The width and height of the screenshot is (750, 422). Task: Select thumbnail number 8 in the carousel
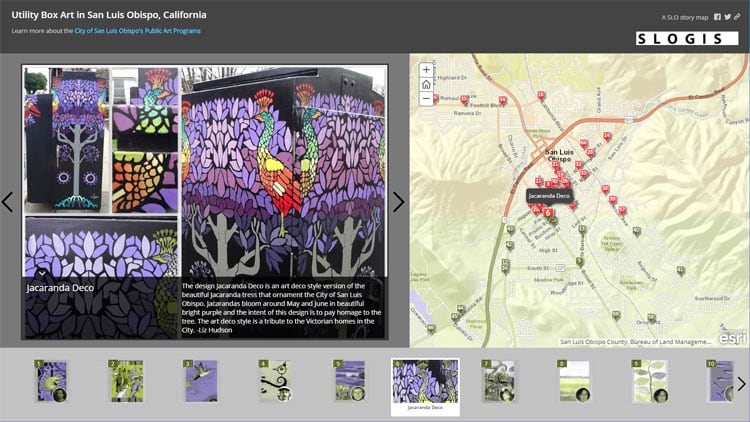pyautogui.click(x=574, y=381)
